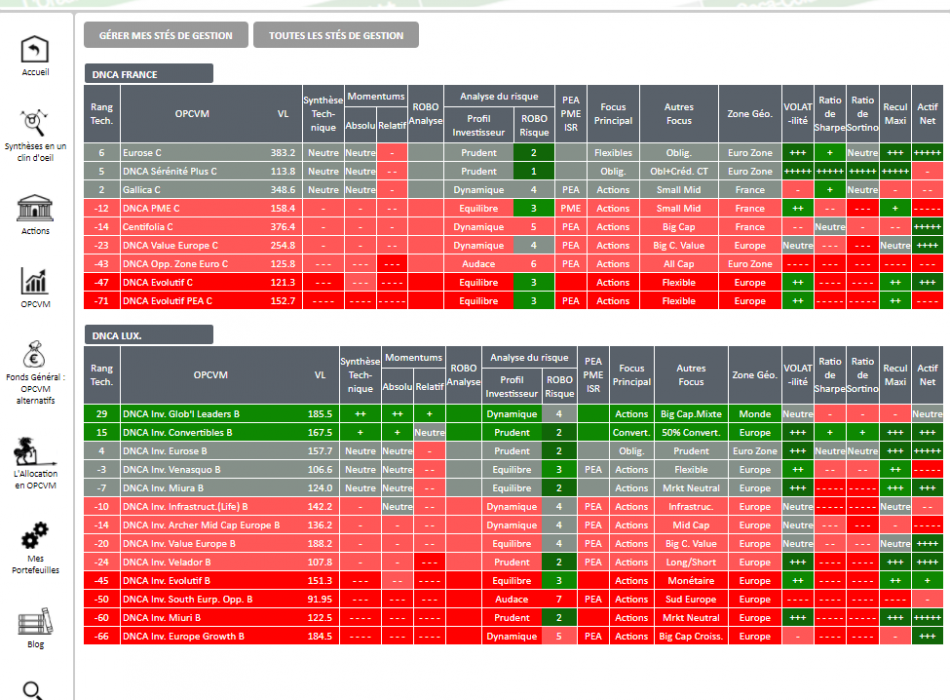The image size is (950, 700).
Task: Open fund DNCA Opp. Zone Euro C
Action: click(x=175, y=264)
